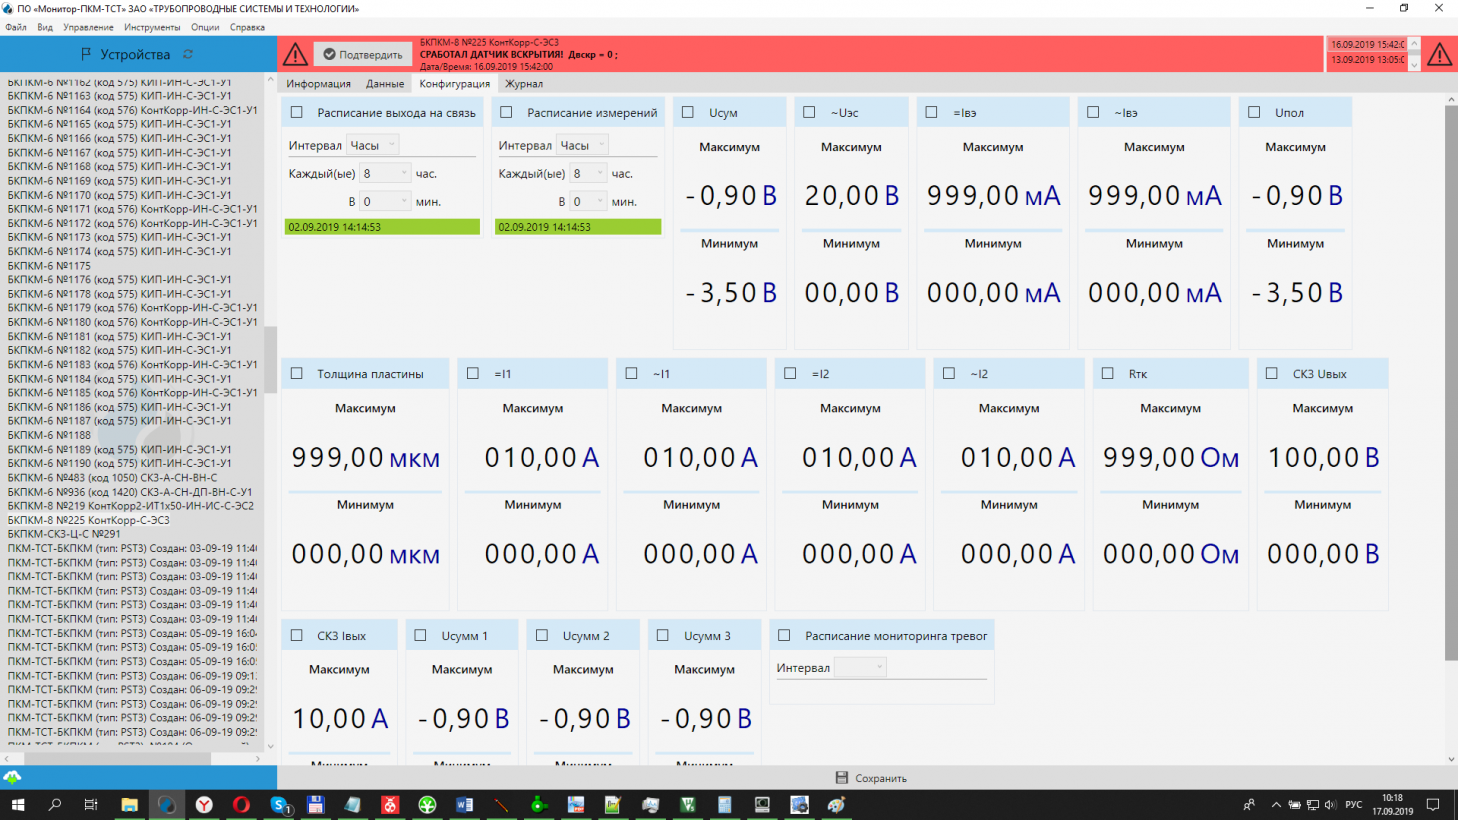The height and width of the screenshot is (820, 1458).
Task: Check the Толщина пластины checkbox
Action: (x=297, y=373)
